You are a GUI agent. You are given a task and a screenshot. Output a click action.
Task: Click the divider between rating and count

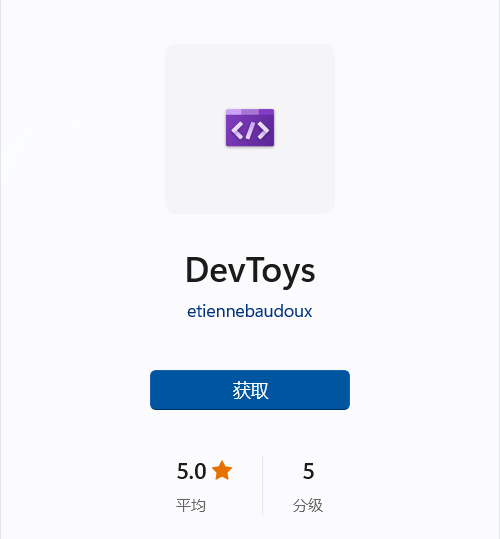(263, 485)
